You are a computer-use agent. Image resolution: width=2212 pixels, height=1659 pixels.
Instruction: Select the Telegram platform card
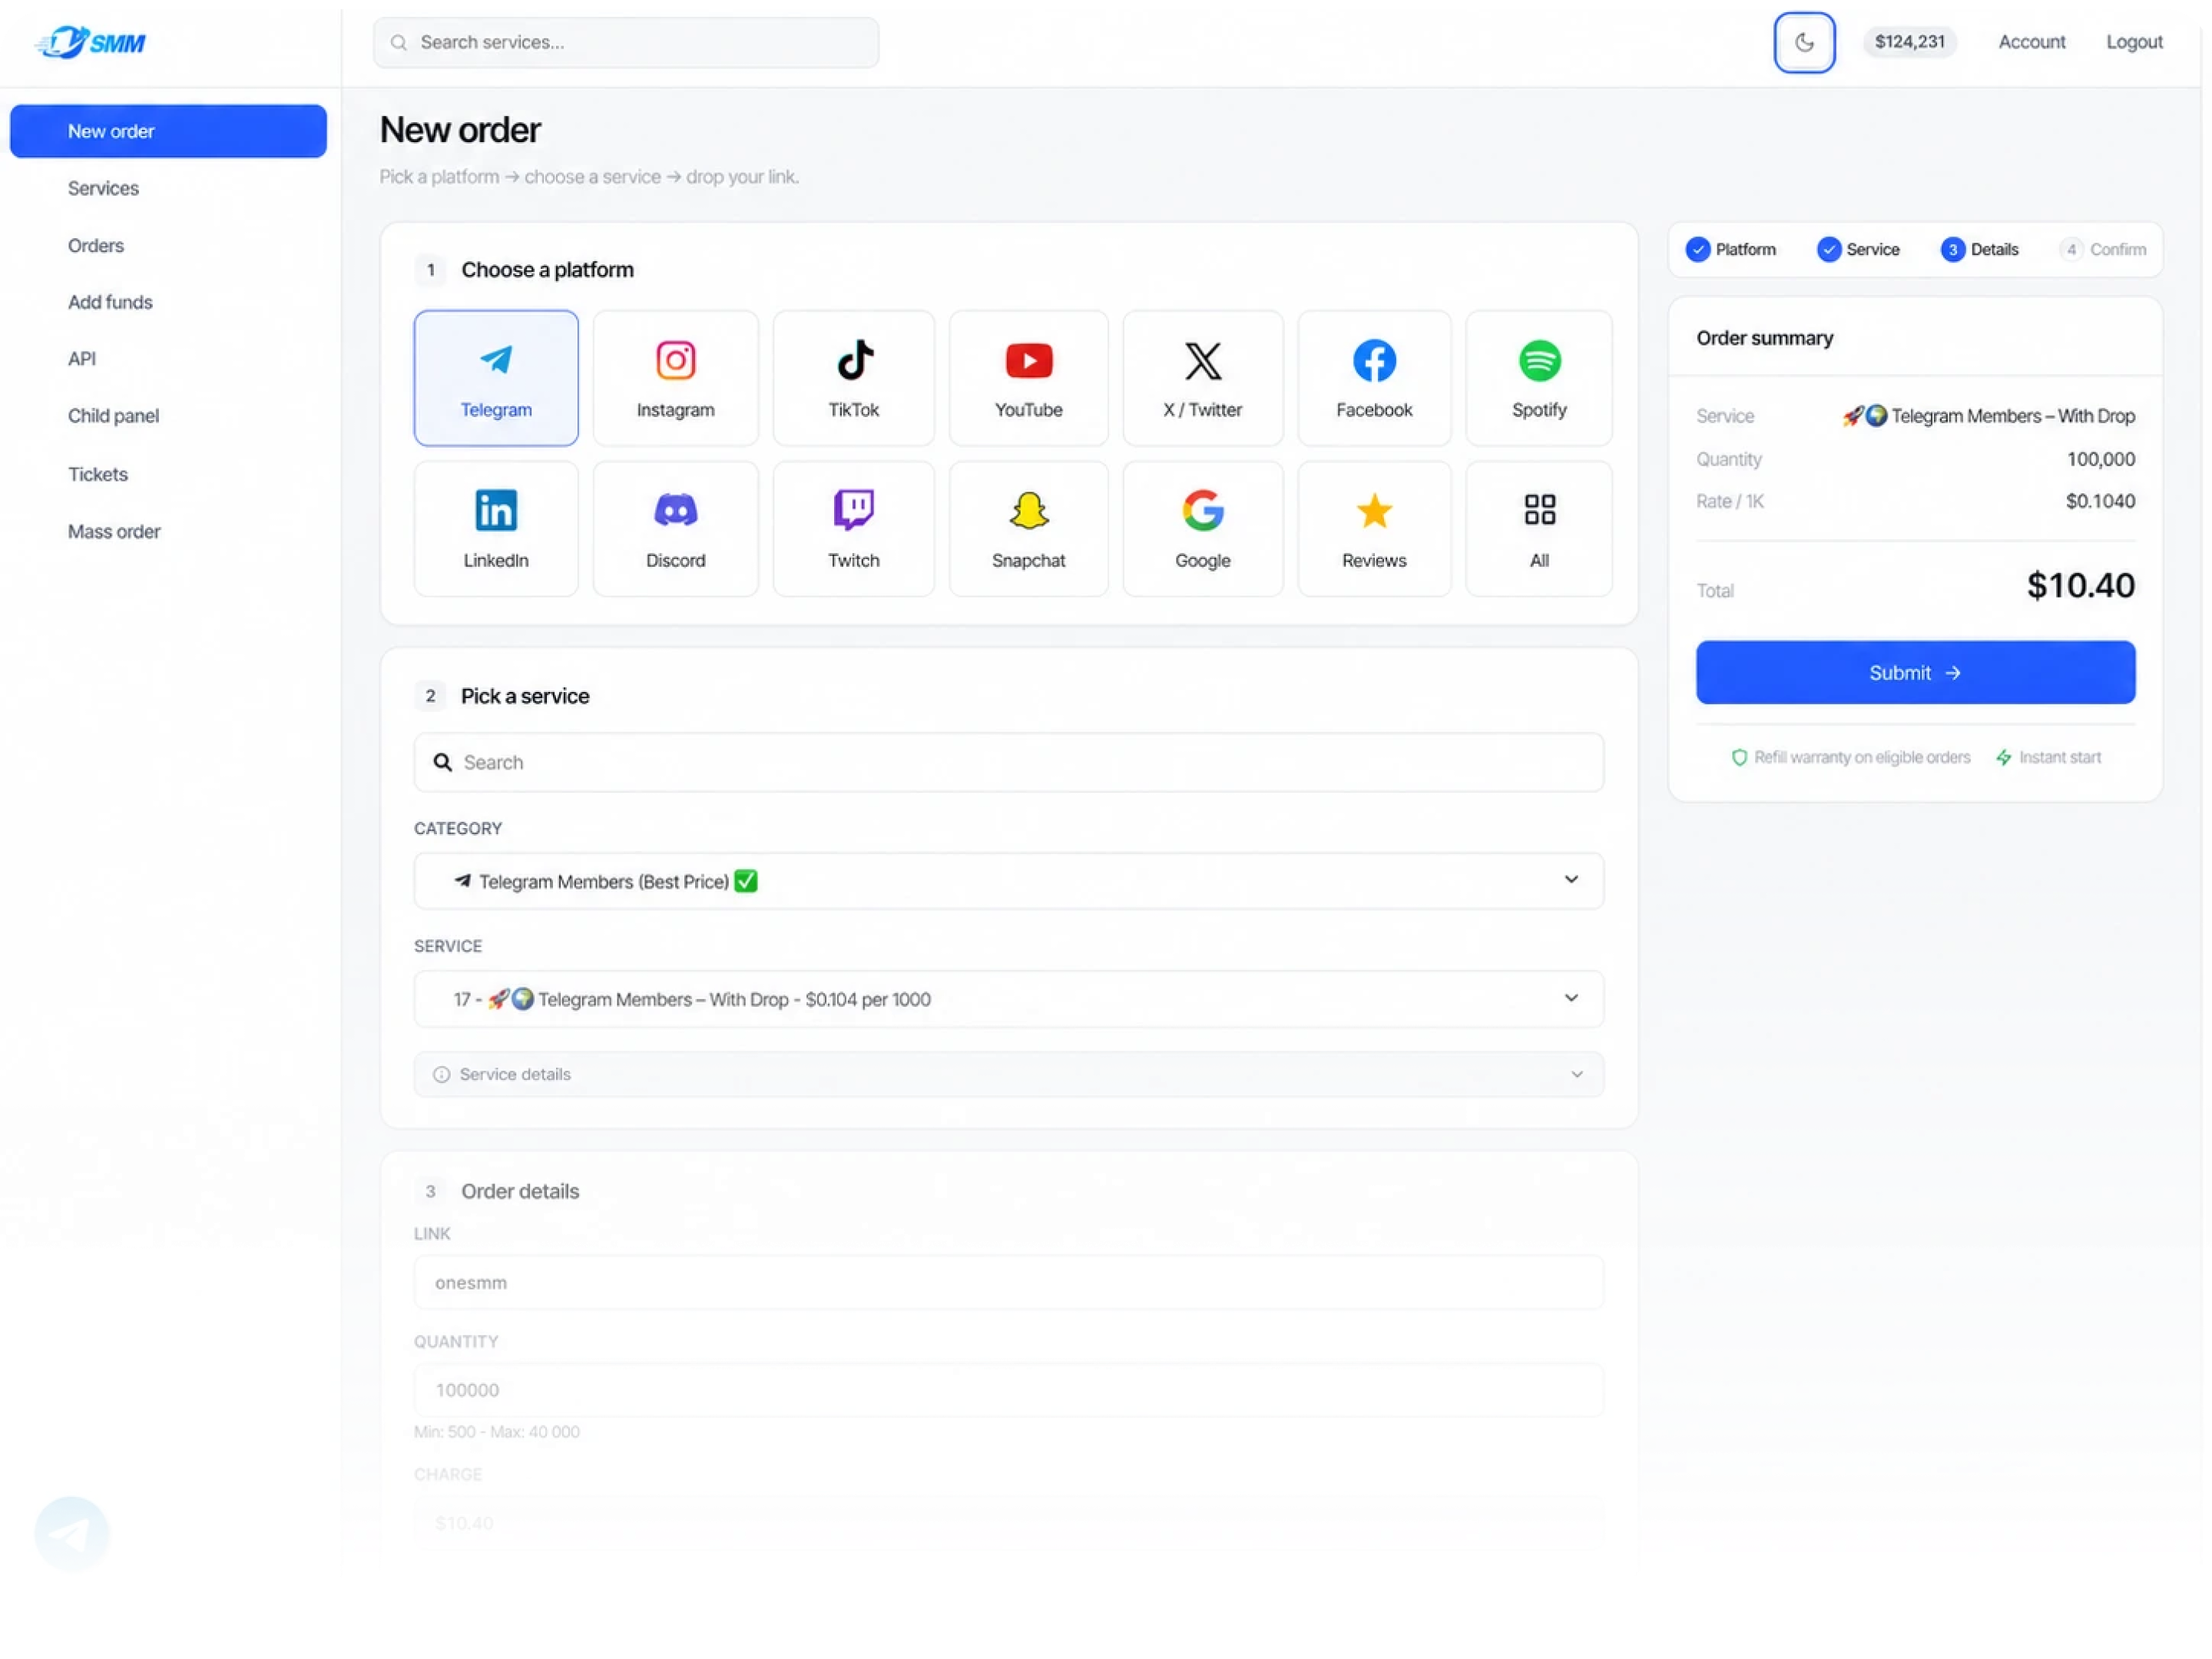496,377
